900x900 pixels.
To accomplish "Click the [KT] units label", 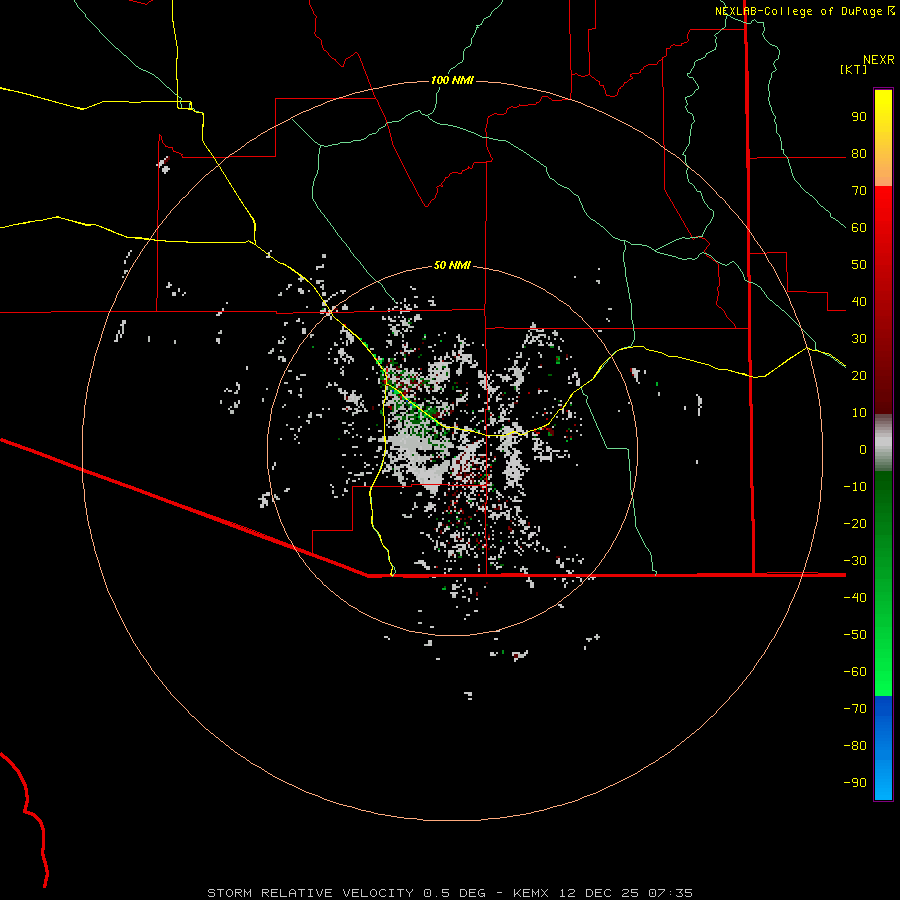I will [x=854, y=69].
